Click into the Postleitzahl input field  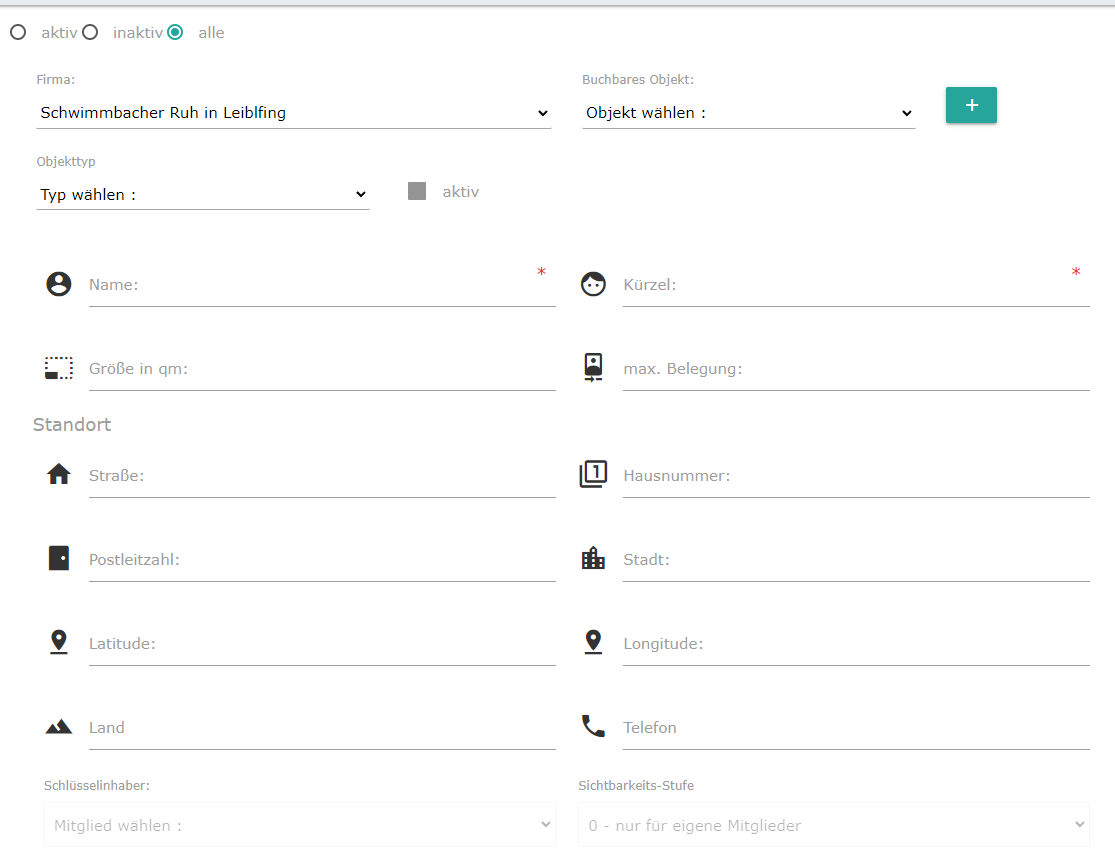point(320,560)
